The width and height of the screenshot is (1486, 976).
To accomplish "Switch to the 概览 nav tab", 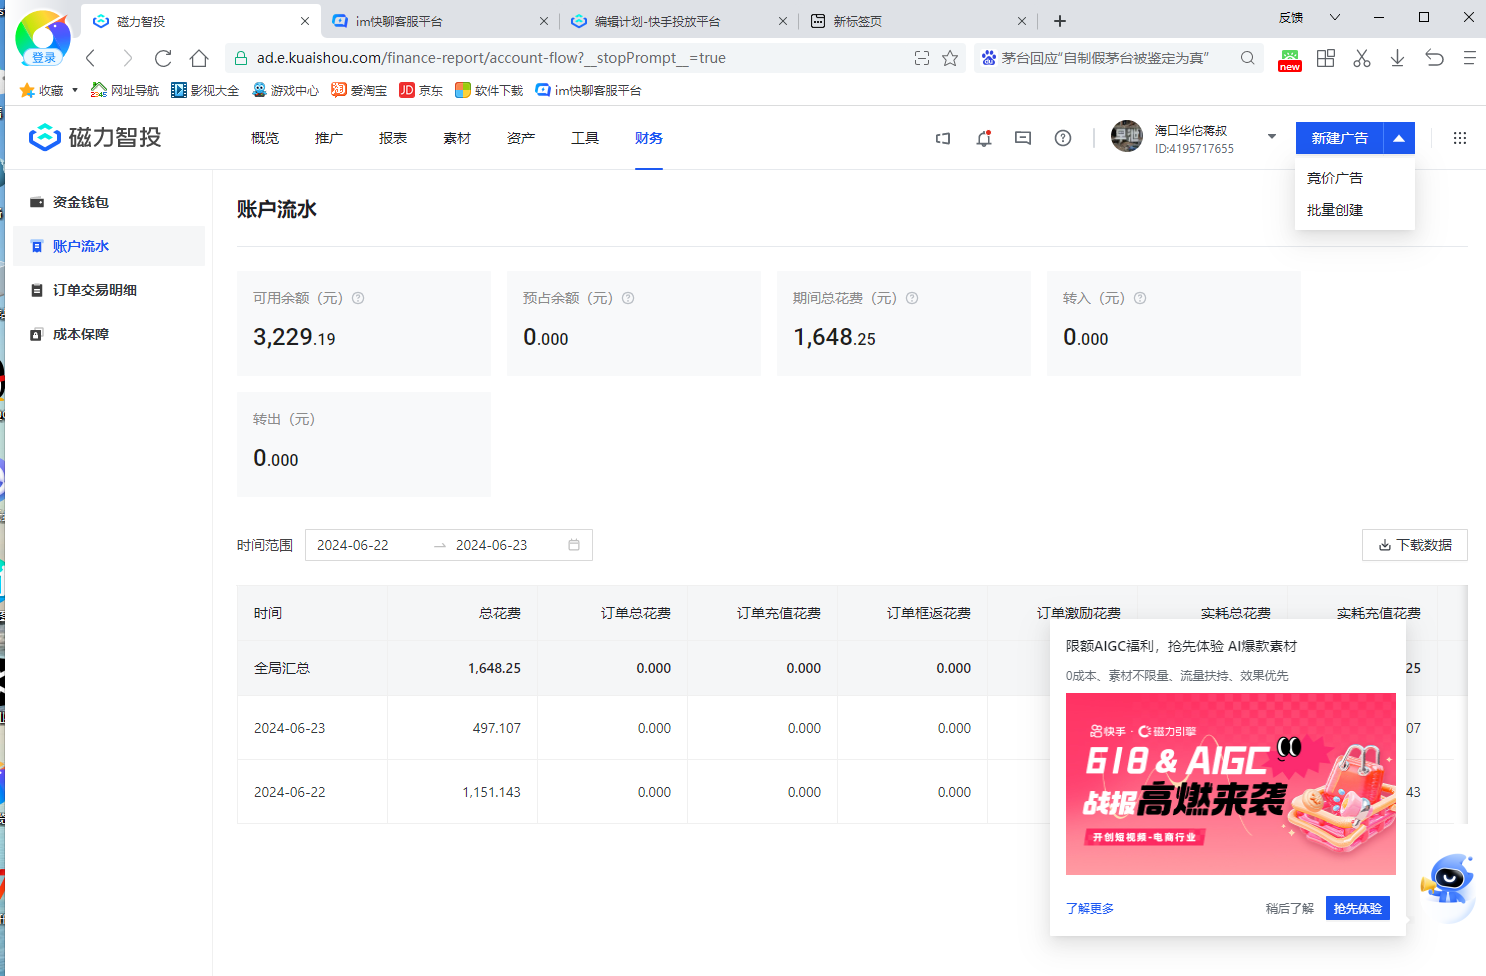I will pyautogui.click(x=265, y=138).
